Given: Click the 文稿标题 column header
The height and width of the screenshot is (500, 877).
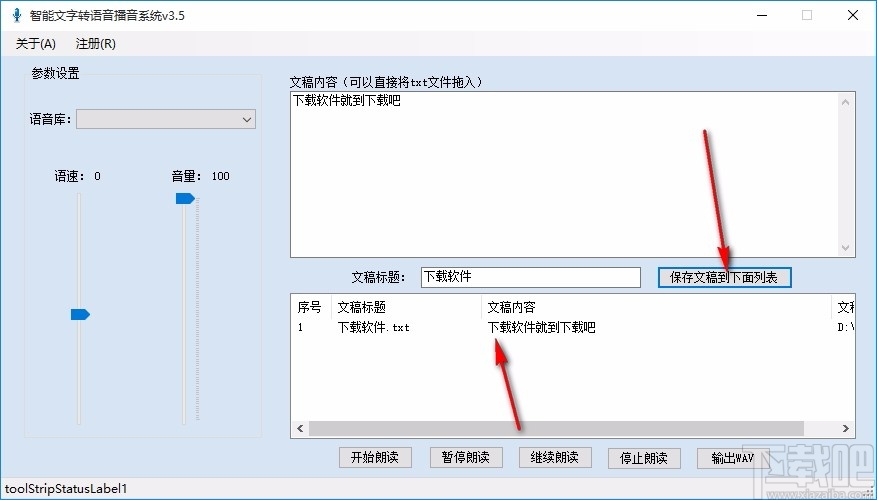Looking at the screenshot, I should click(406, 307).
